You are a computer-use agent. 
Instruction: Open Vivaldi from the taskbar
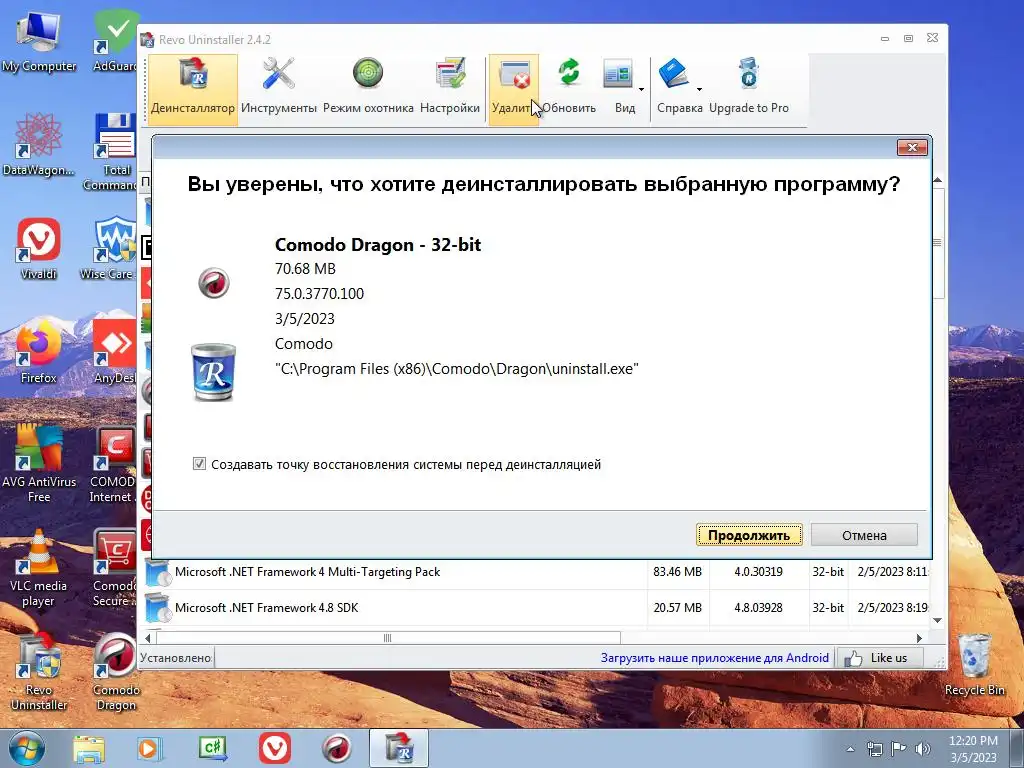click(275, 749)
